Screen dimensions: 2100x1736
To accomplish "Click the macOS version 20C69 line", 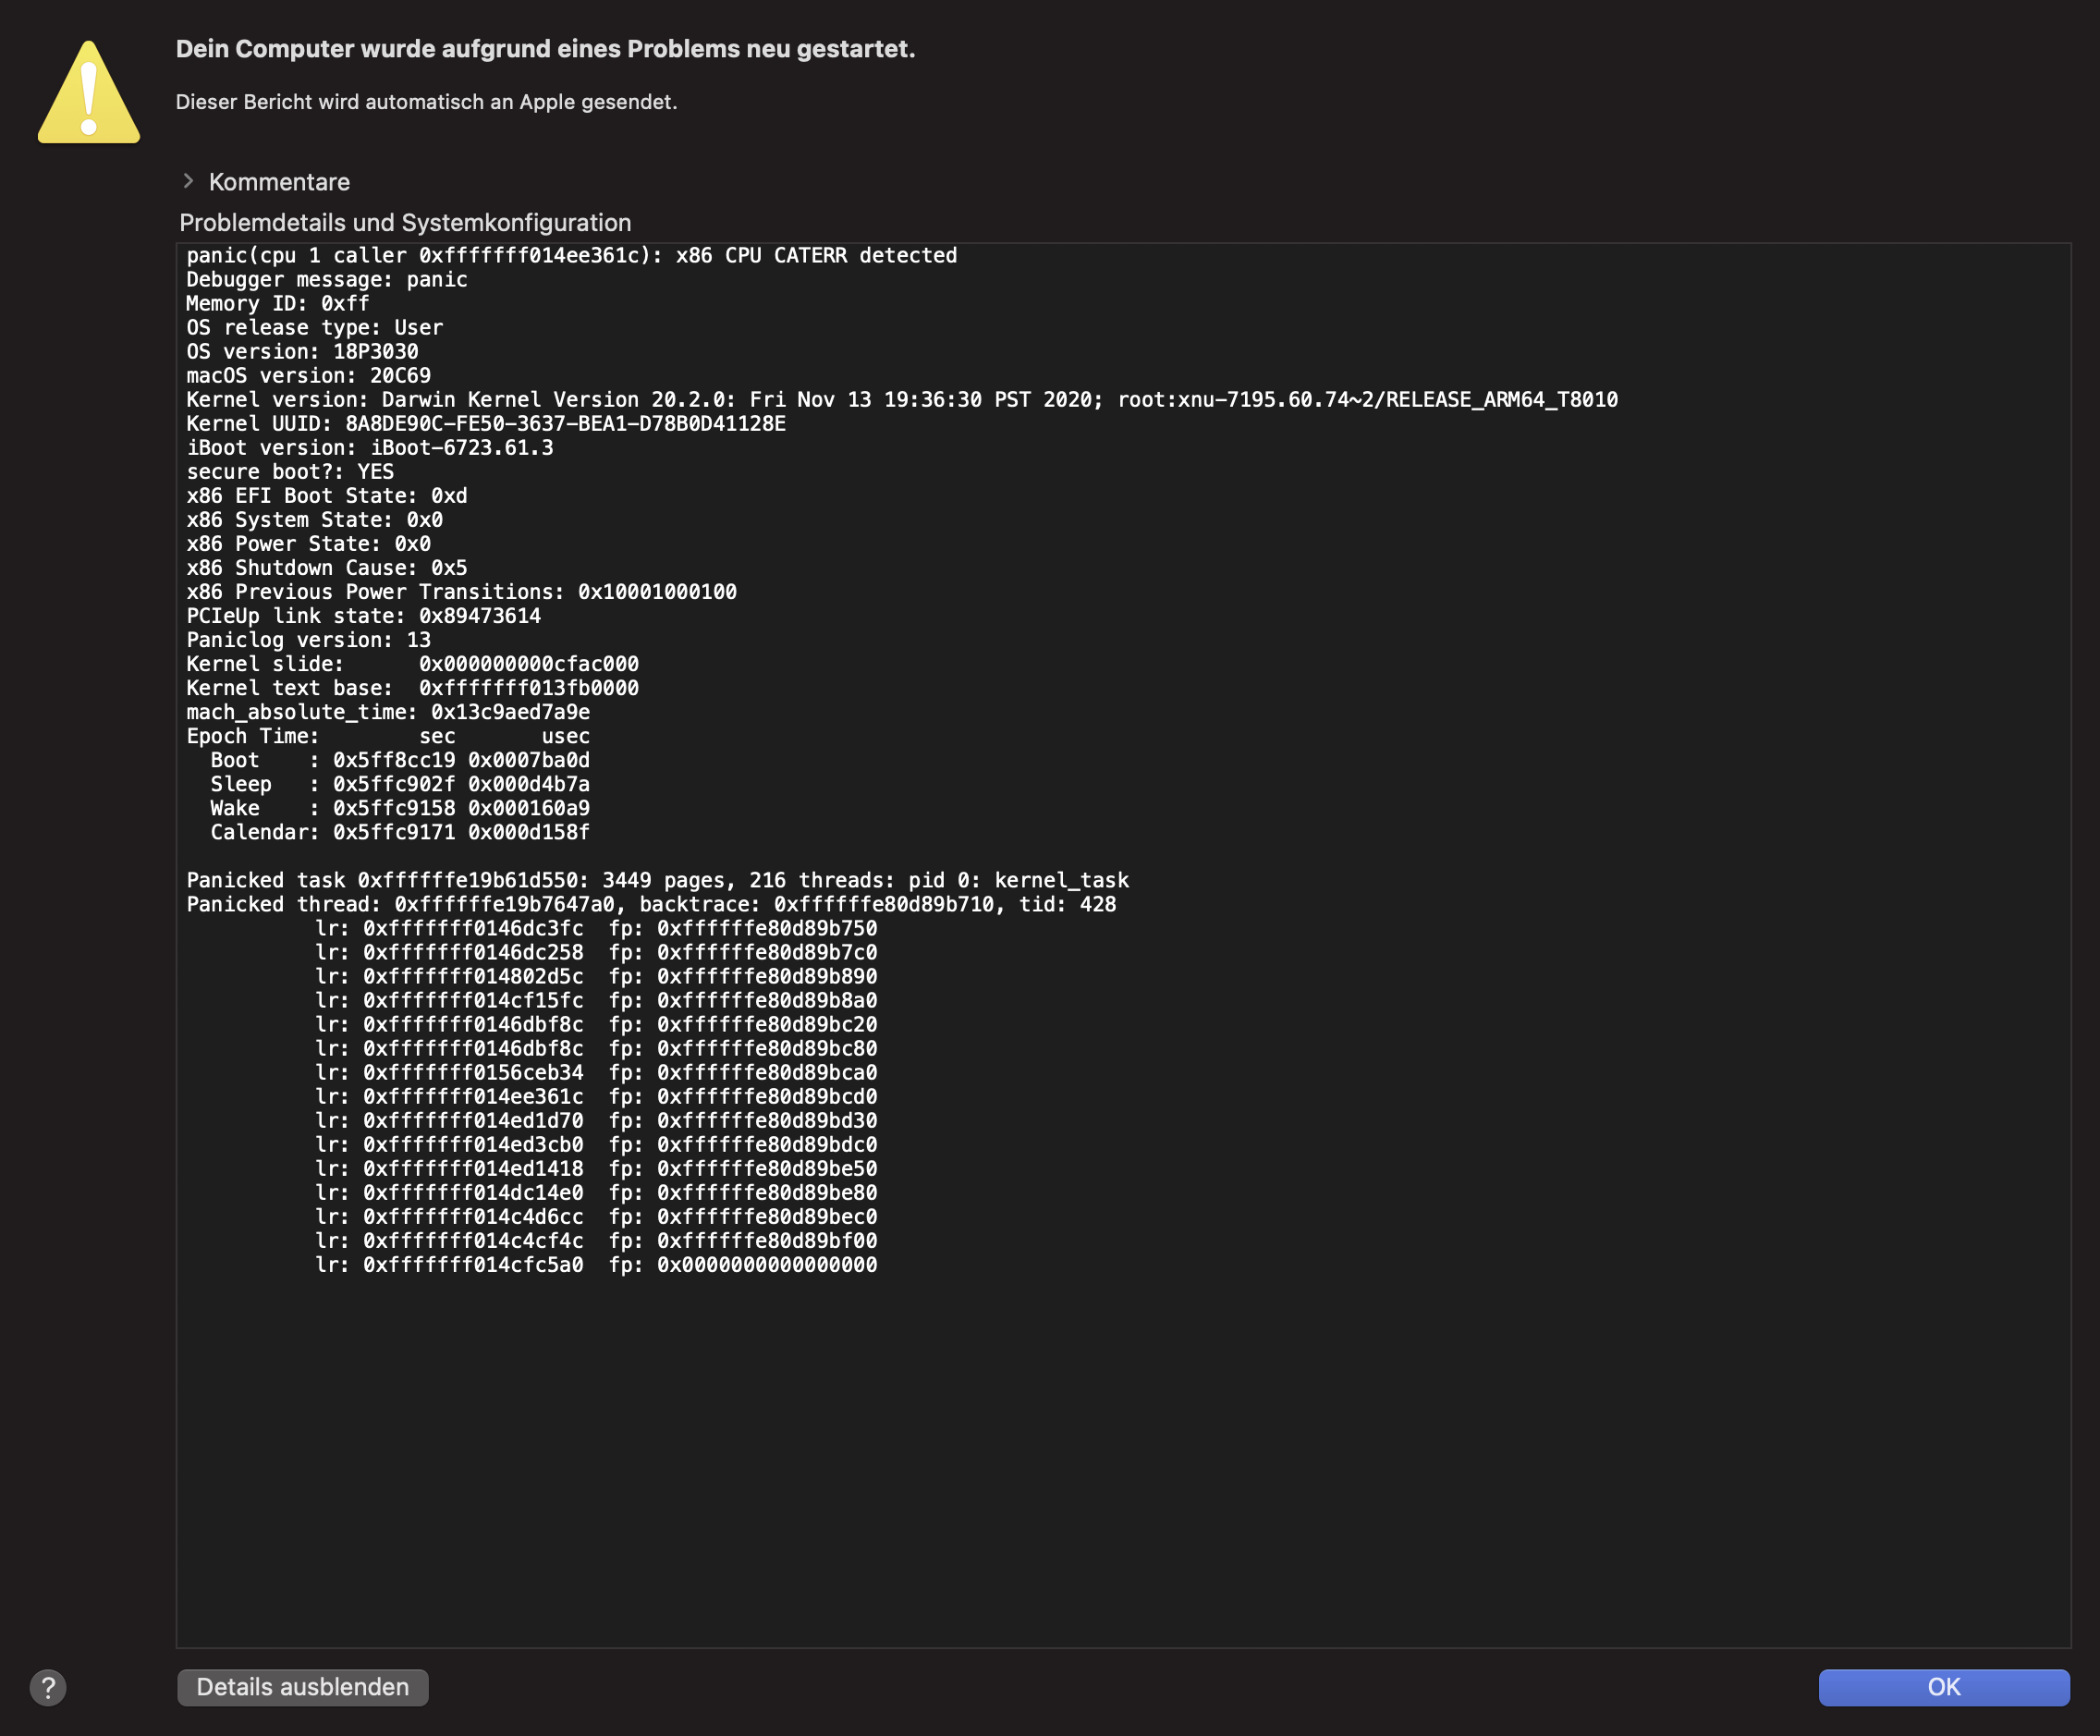I will pyautogui.click(x=308, y=376).
